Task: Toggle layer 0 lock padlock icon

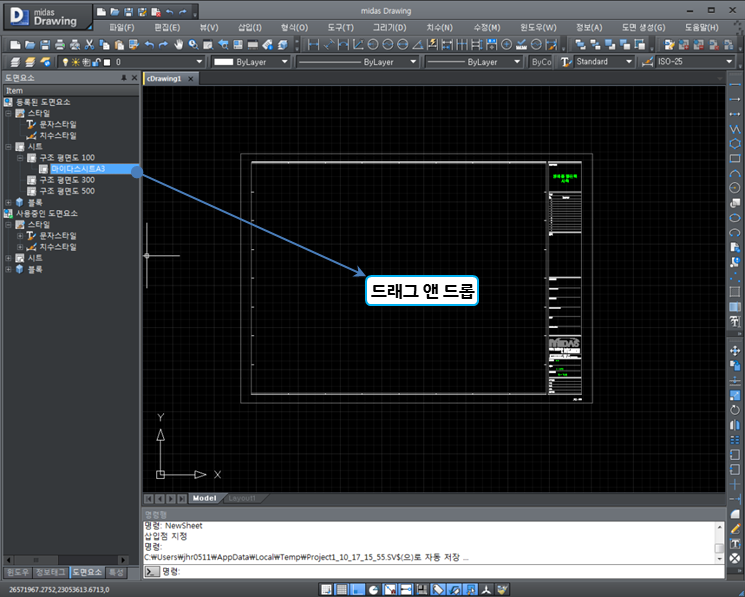Action: click(97, 62)
